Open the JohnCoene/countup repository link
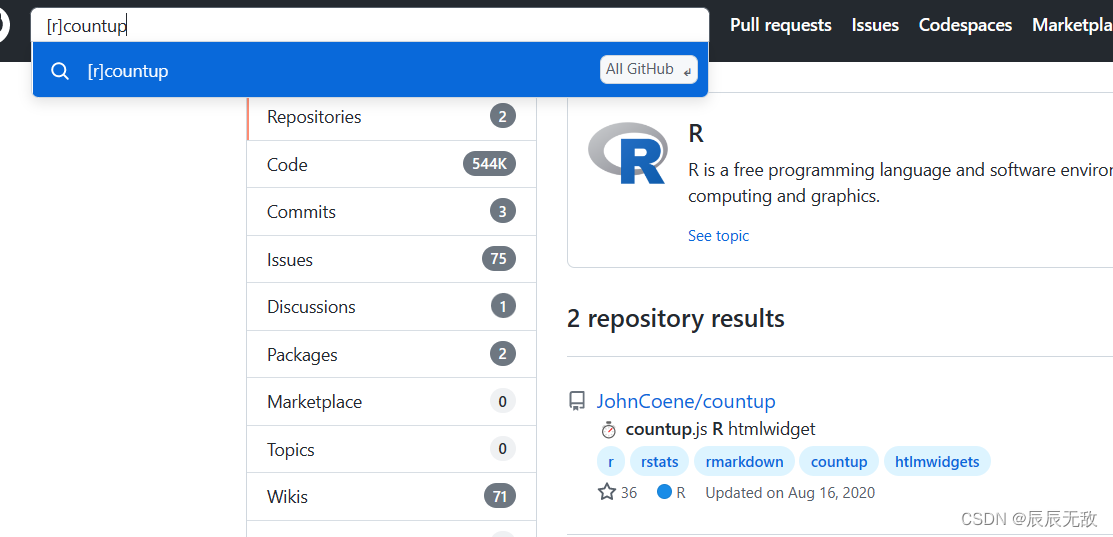 pos(686,402)
